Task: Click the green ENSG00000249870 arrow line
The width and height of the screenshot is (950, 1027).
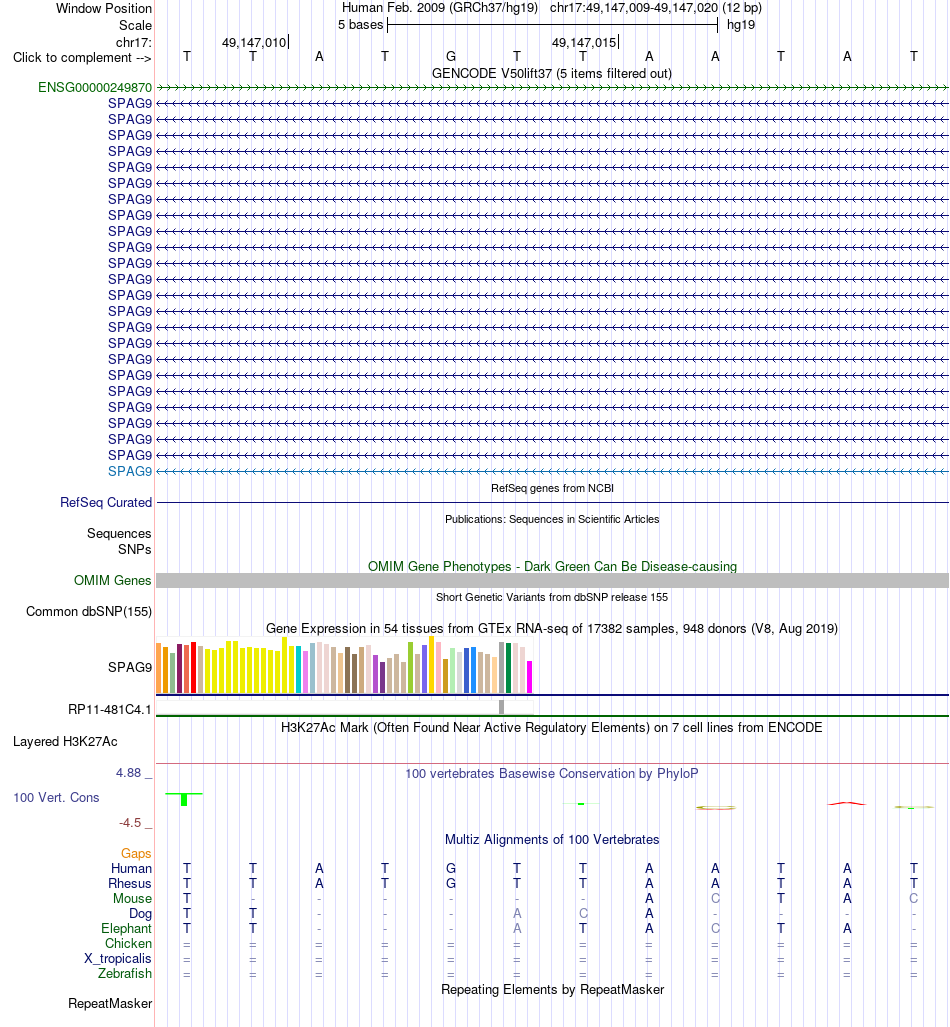Action: [x=552, y=87]
